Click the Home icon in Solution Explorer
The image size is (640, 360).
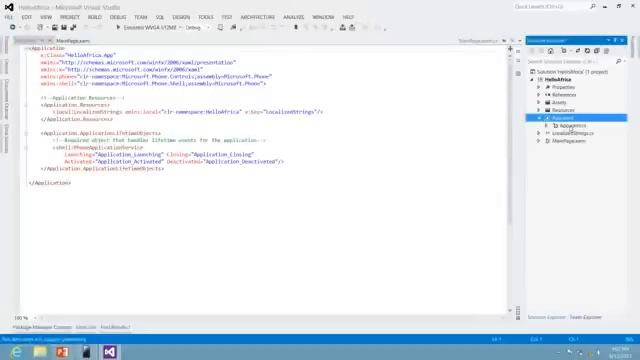click(x=551, y=51)
